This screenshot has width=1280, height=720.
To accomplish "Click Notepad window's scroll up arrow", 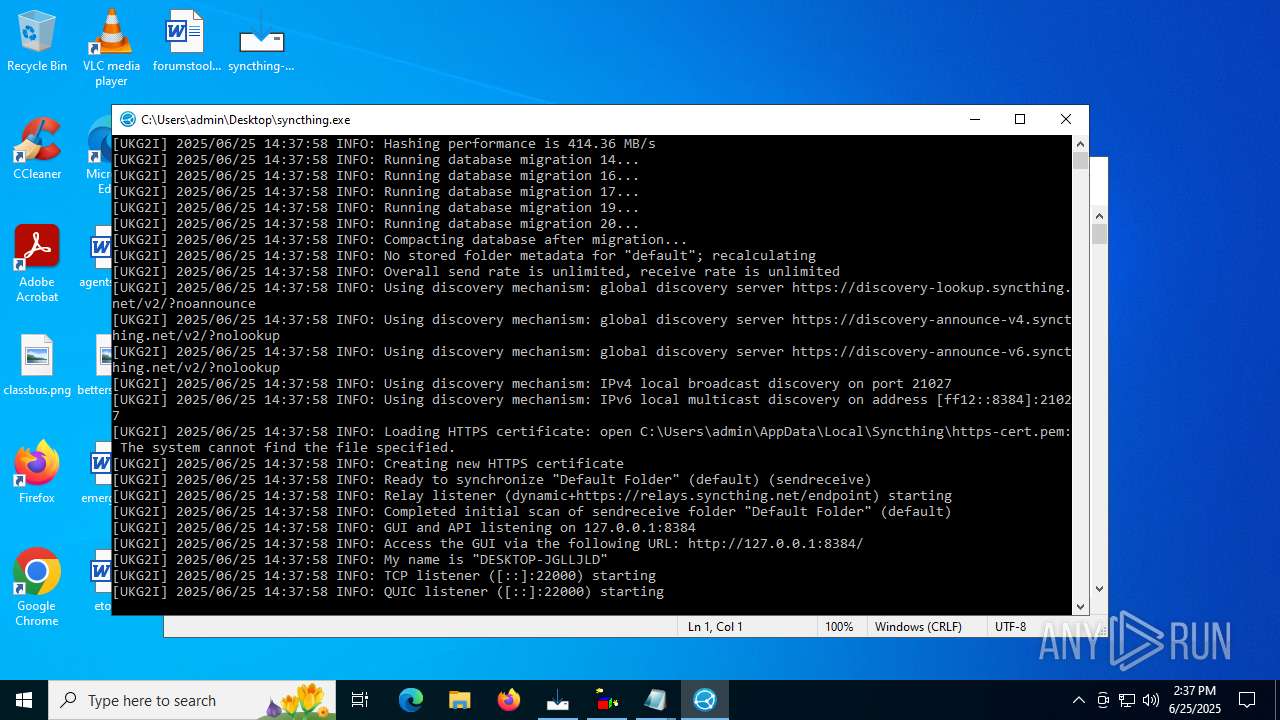I will (1100, 216).
